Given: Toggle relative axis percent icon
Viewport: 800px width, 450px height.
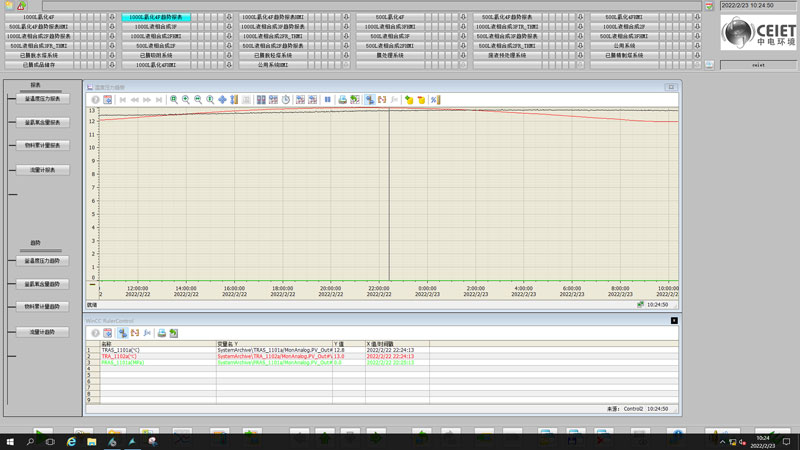Looking at the screenshot, I should point(435,100).
